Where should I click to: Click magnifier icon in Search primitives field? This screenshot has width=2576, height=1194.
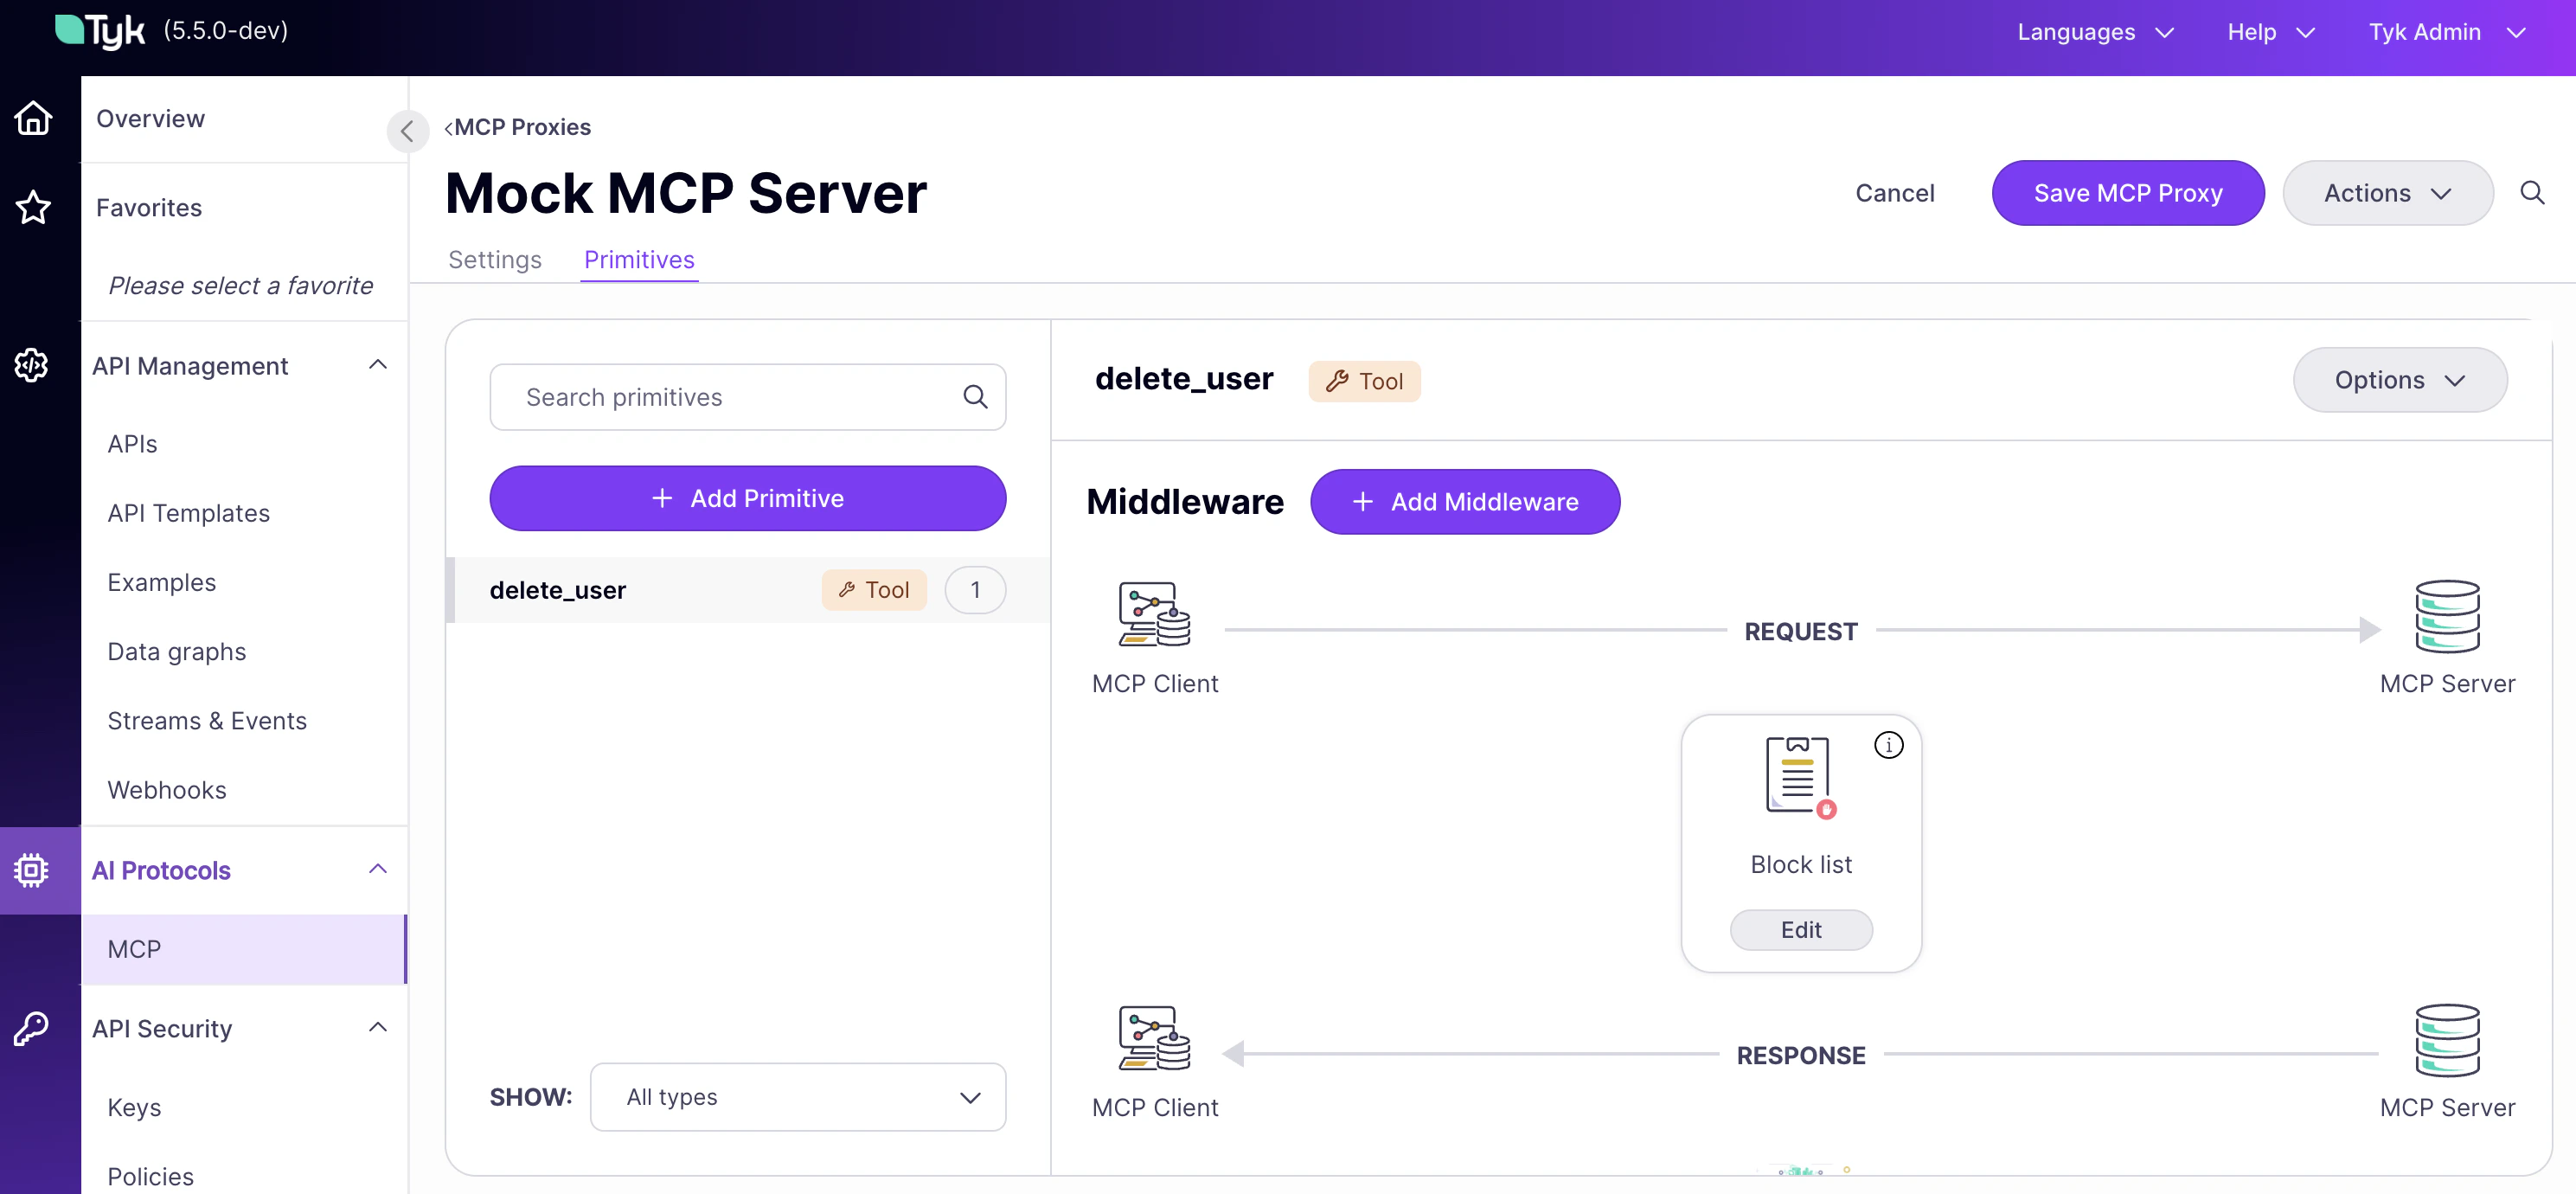(975, 397)
